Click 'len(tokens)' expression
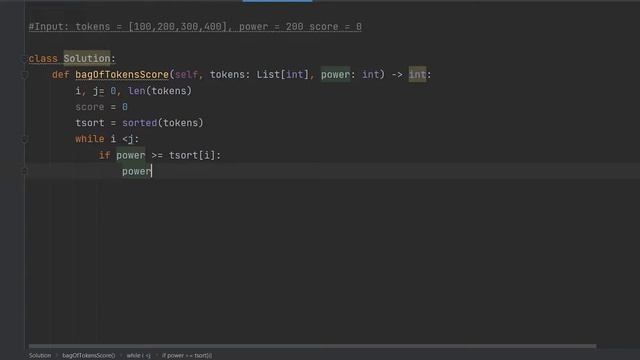This screenshot has width=640, height=360. tap(160, 91)
